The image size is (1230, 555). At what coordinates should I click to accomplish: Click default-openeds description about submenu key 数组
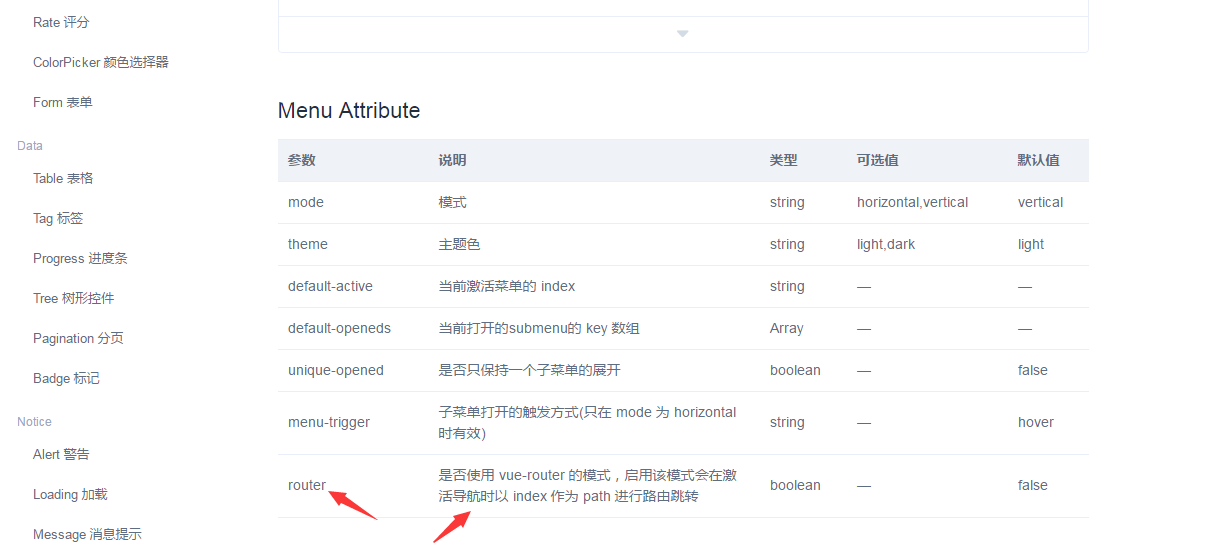click(539, 328)
